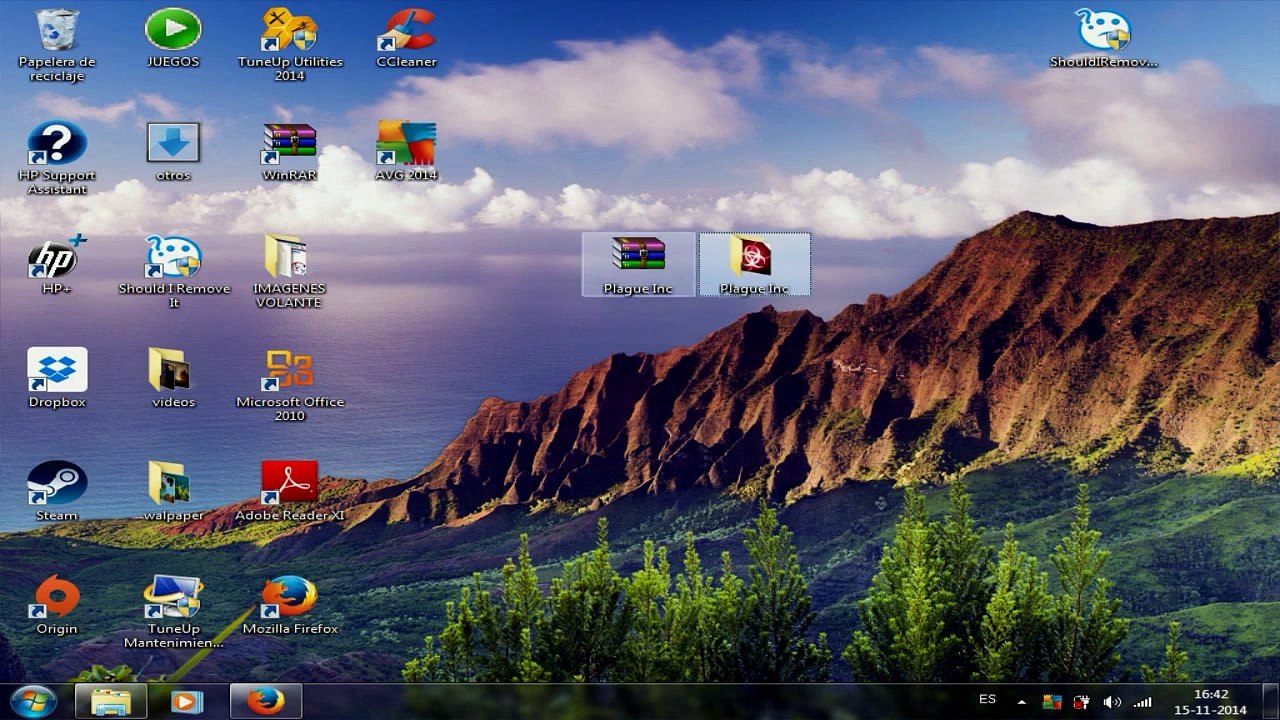The height and width of the screenshot is (720, 1280).
Task: Select the Plague Inc WinRAR archive
Action: (x=638, y=265)
